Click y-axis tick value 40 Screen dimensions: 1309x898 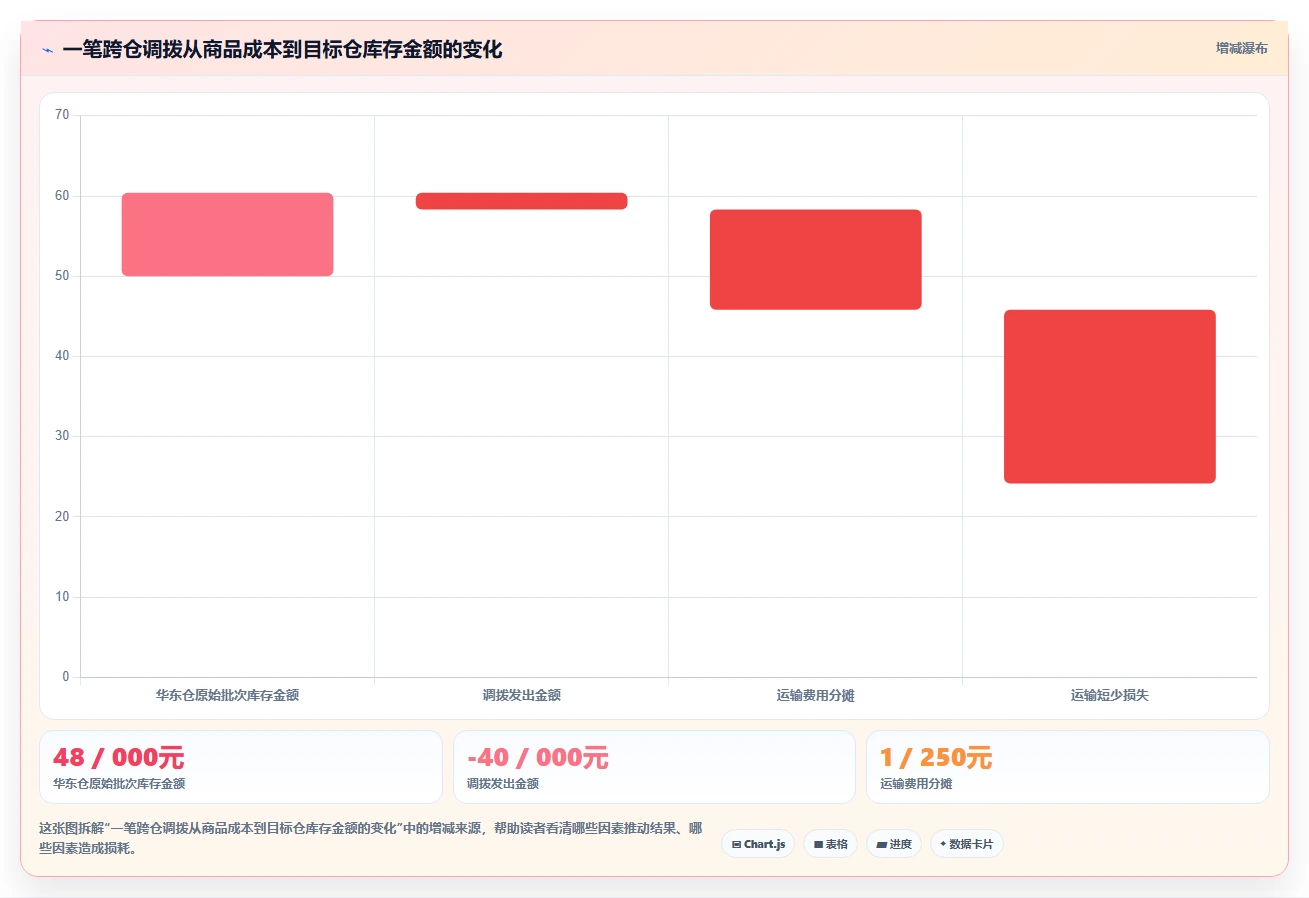point(62,356)
